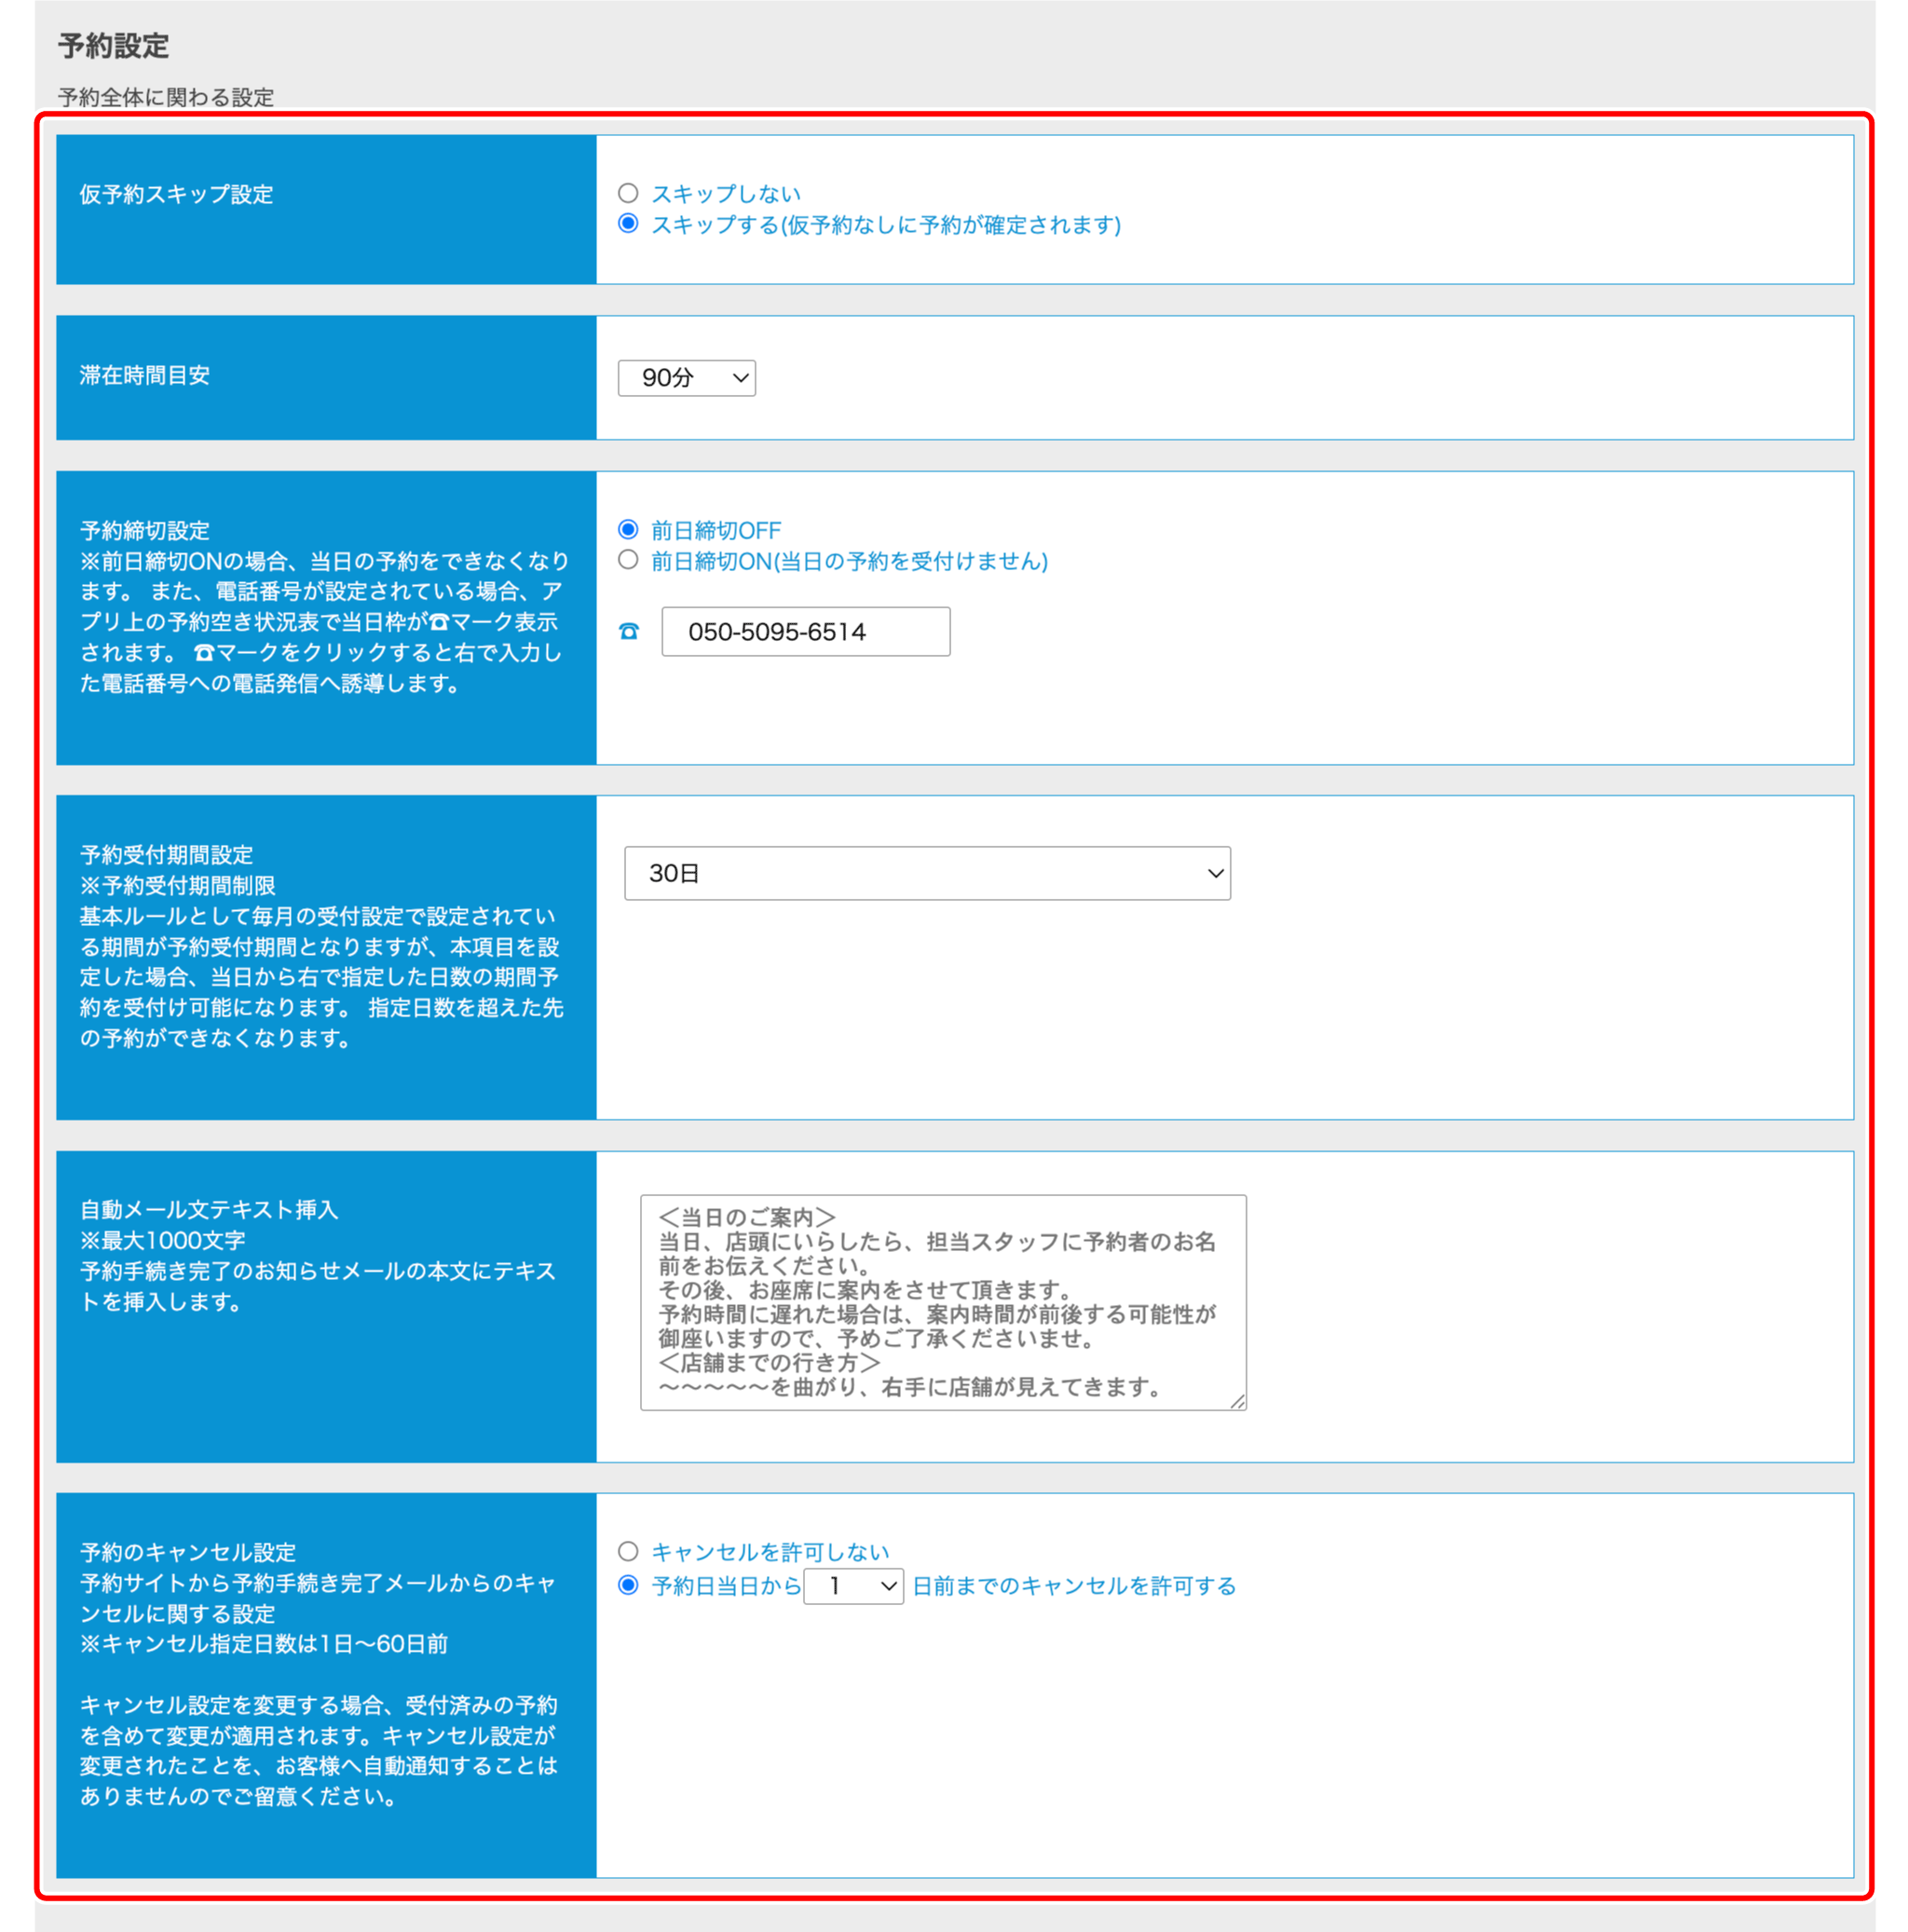Select スキップする radio option

(628, 224)
